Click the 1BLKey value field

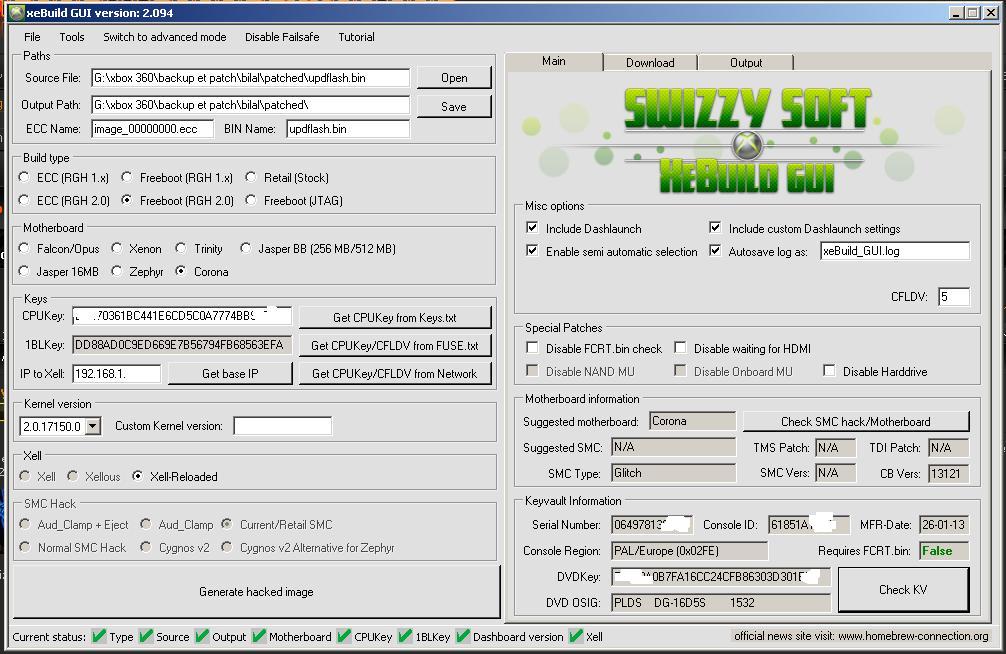pyautogui.click(x=182, y=345)
